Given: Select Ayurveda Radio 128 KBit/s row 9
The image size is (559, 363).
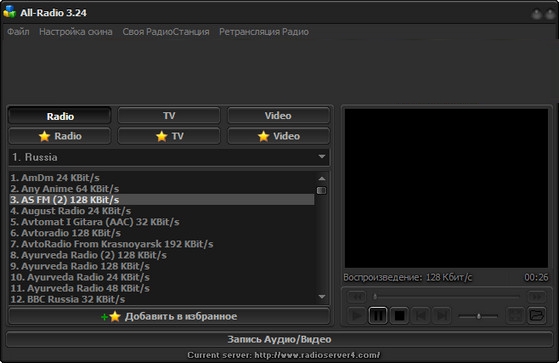Looking at the screenshot, I should pos(161,266).
